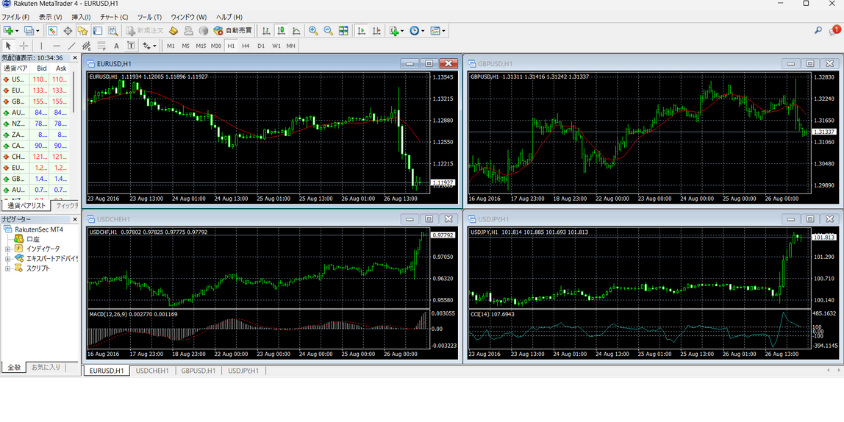Select the crosshair cursor tool
This screenshot has width=844, height=422.
(24, 46)
